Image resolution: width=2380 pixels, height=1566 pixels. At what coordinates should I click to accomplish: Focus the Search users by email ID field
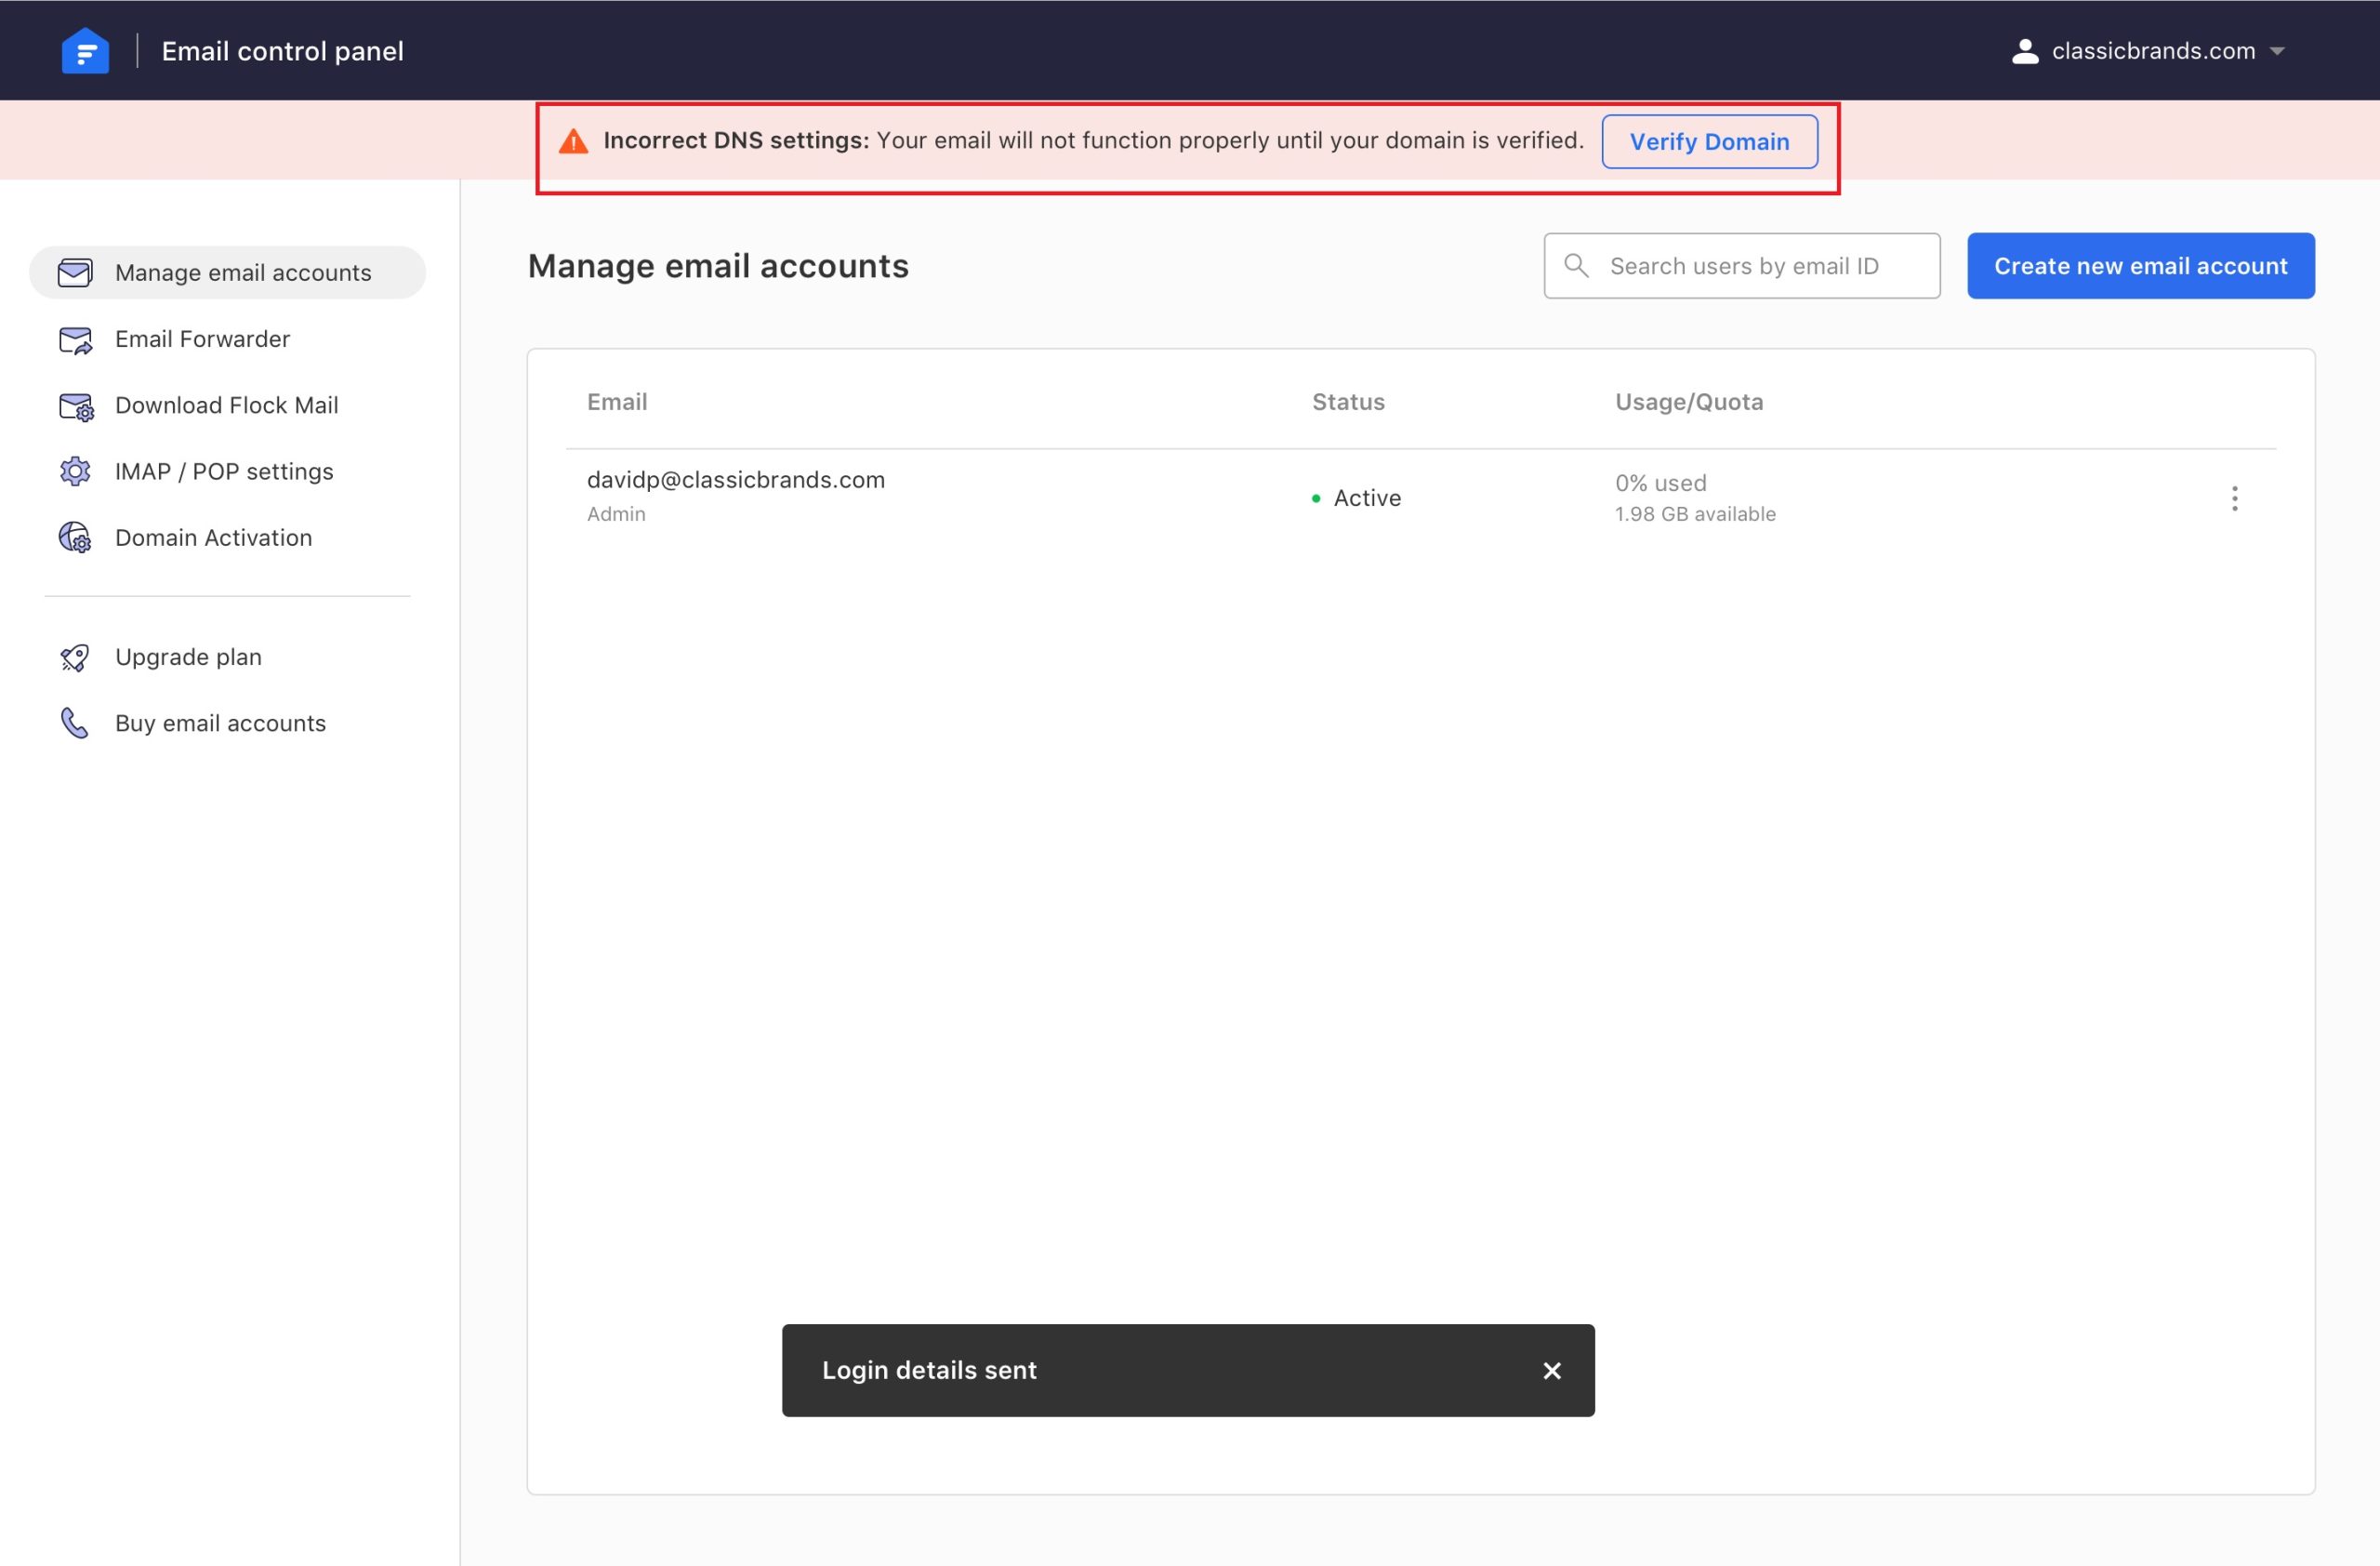tap(1760, 266)
